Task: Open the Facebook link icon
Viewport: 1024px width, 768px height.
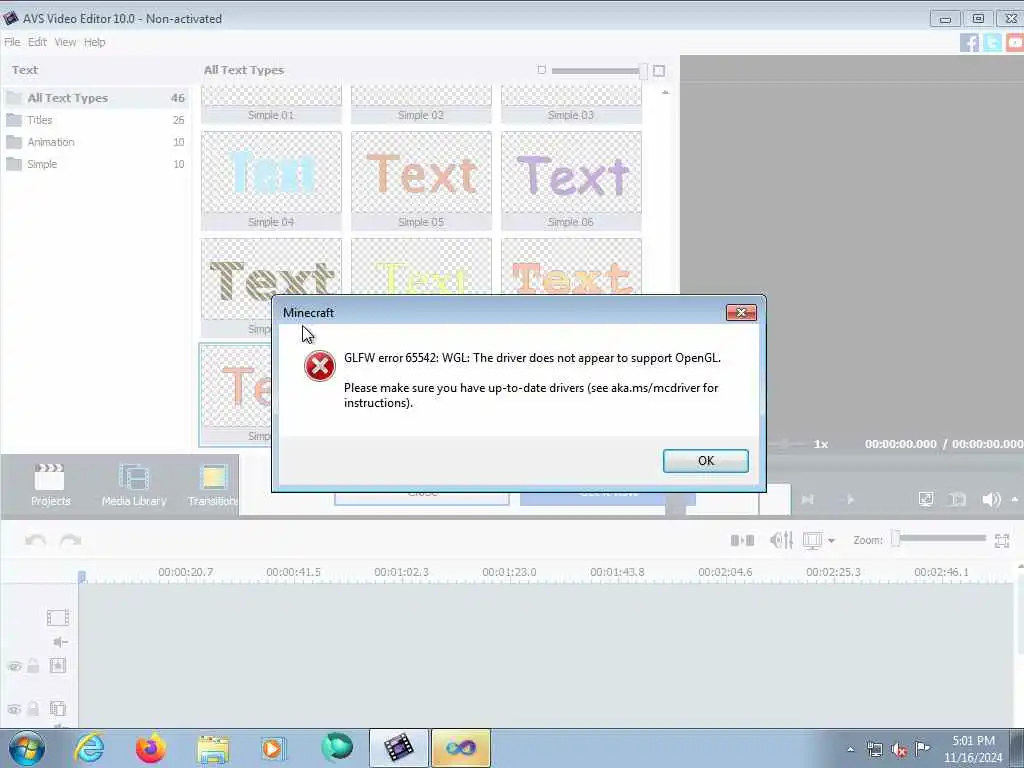Action: point(969,42)
